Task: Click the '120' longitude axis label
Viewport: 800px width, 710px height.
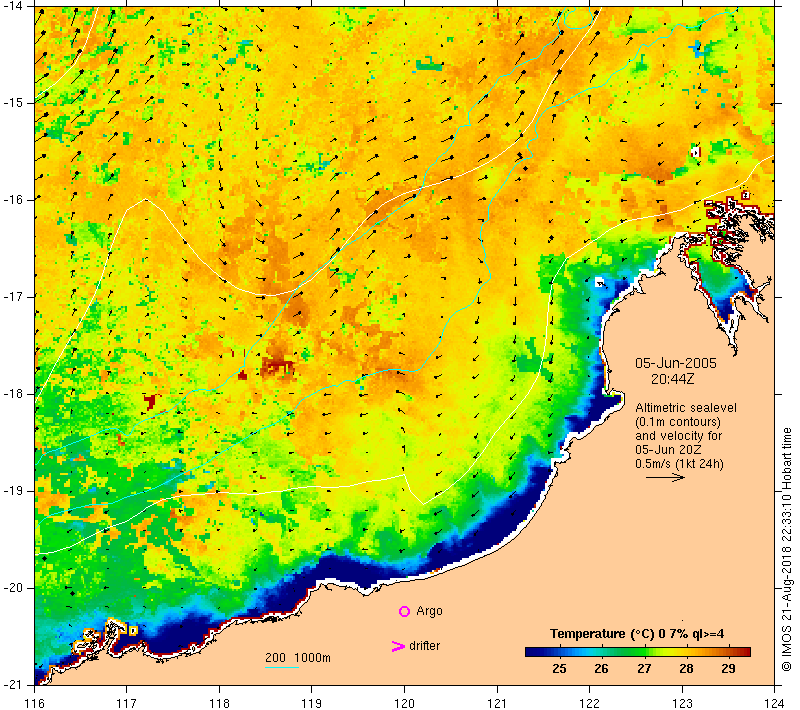Action: tap(405, 703)
